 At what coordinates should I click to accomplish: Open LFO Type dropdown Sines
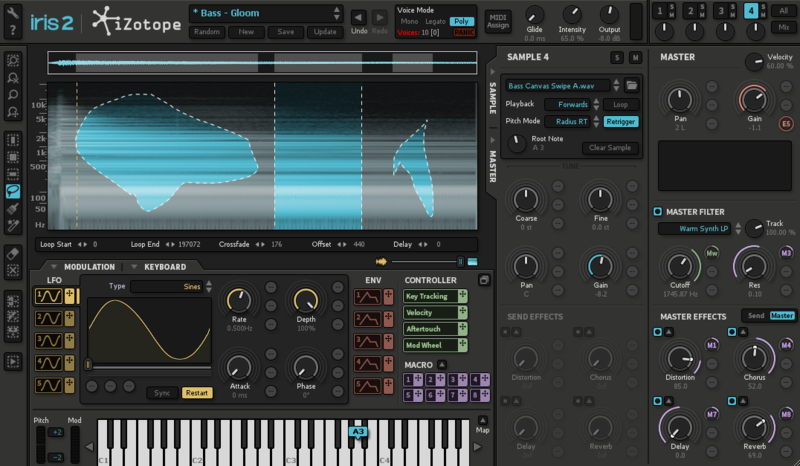click(166, 286)
